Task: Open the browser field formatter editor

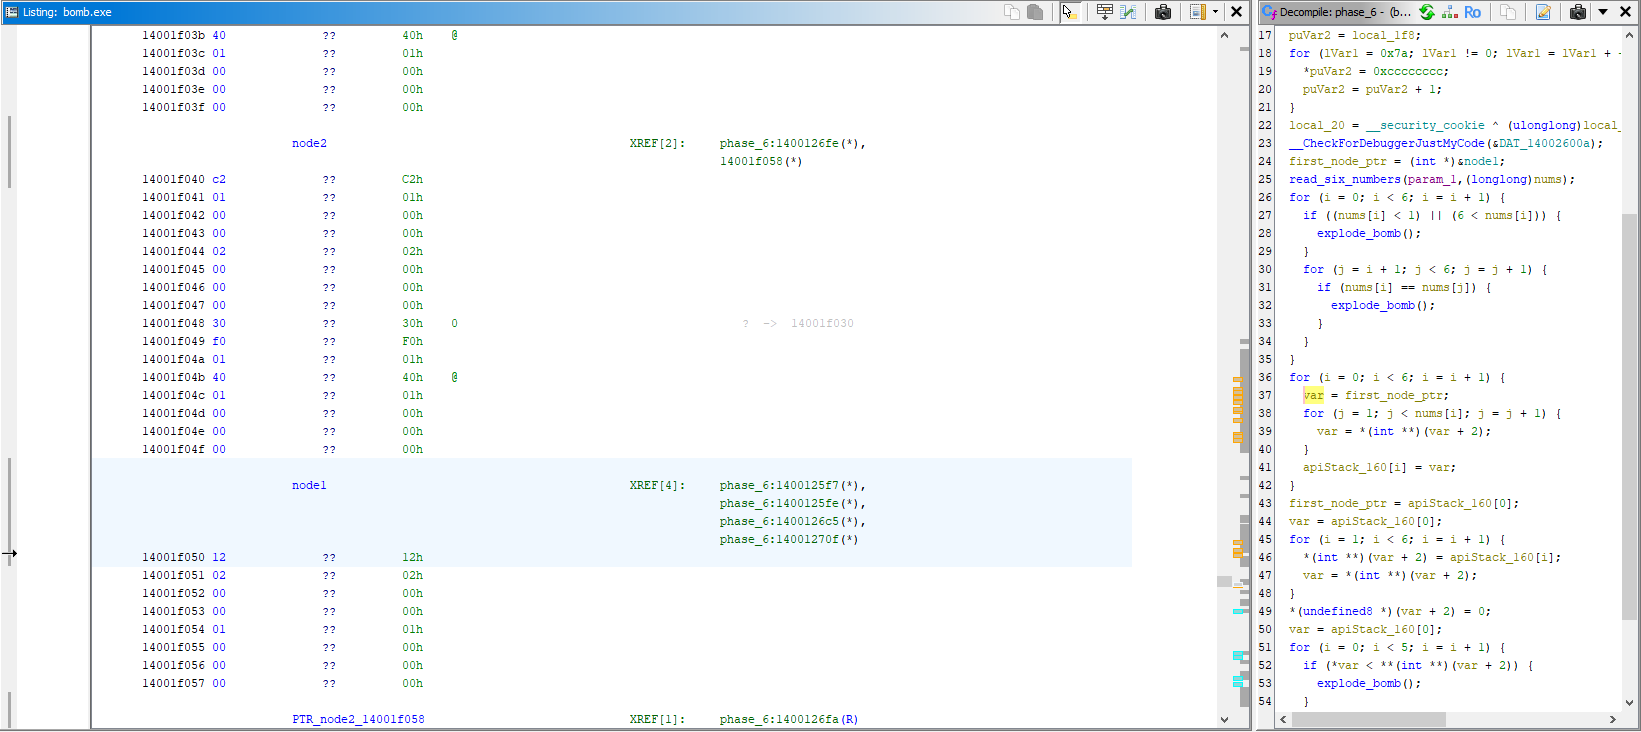Action: 1105,12
